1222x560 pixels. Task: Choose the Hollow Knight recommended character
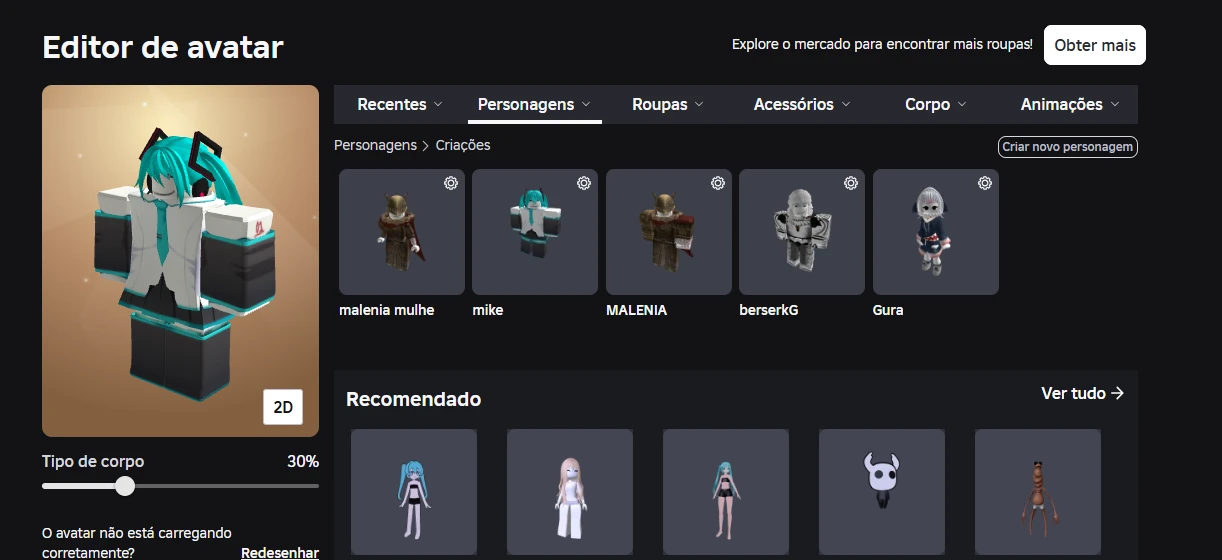(x=881, y=490)
